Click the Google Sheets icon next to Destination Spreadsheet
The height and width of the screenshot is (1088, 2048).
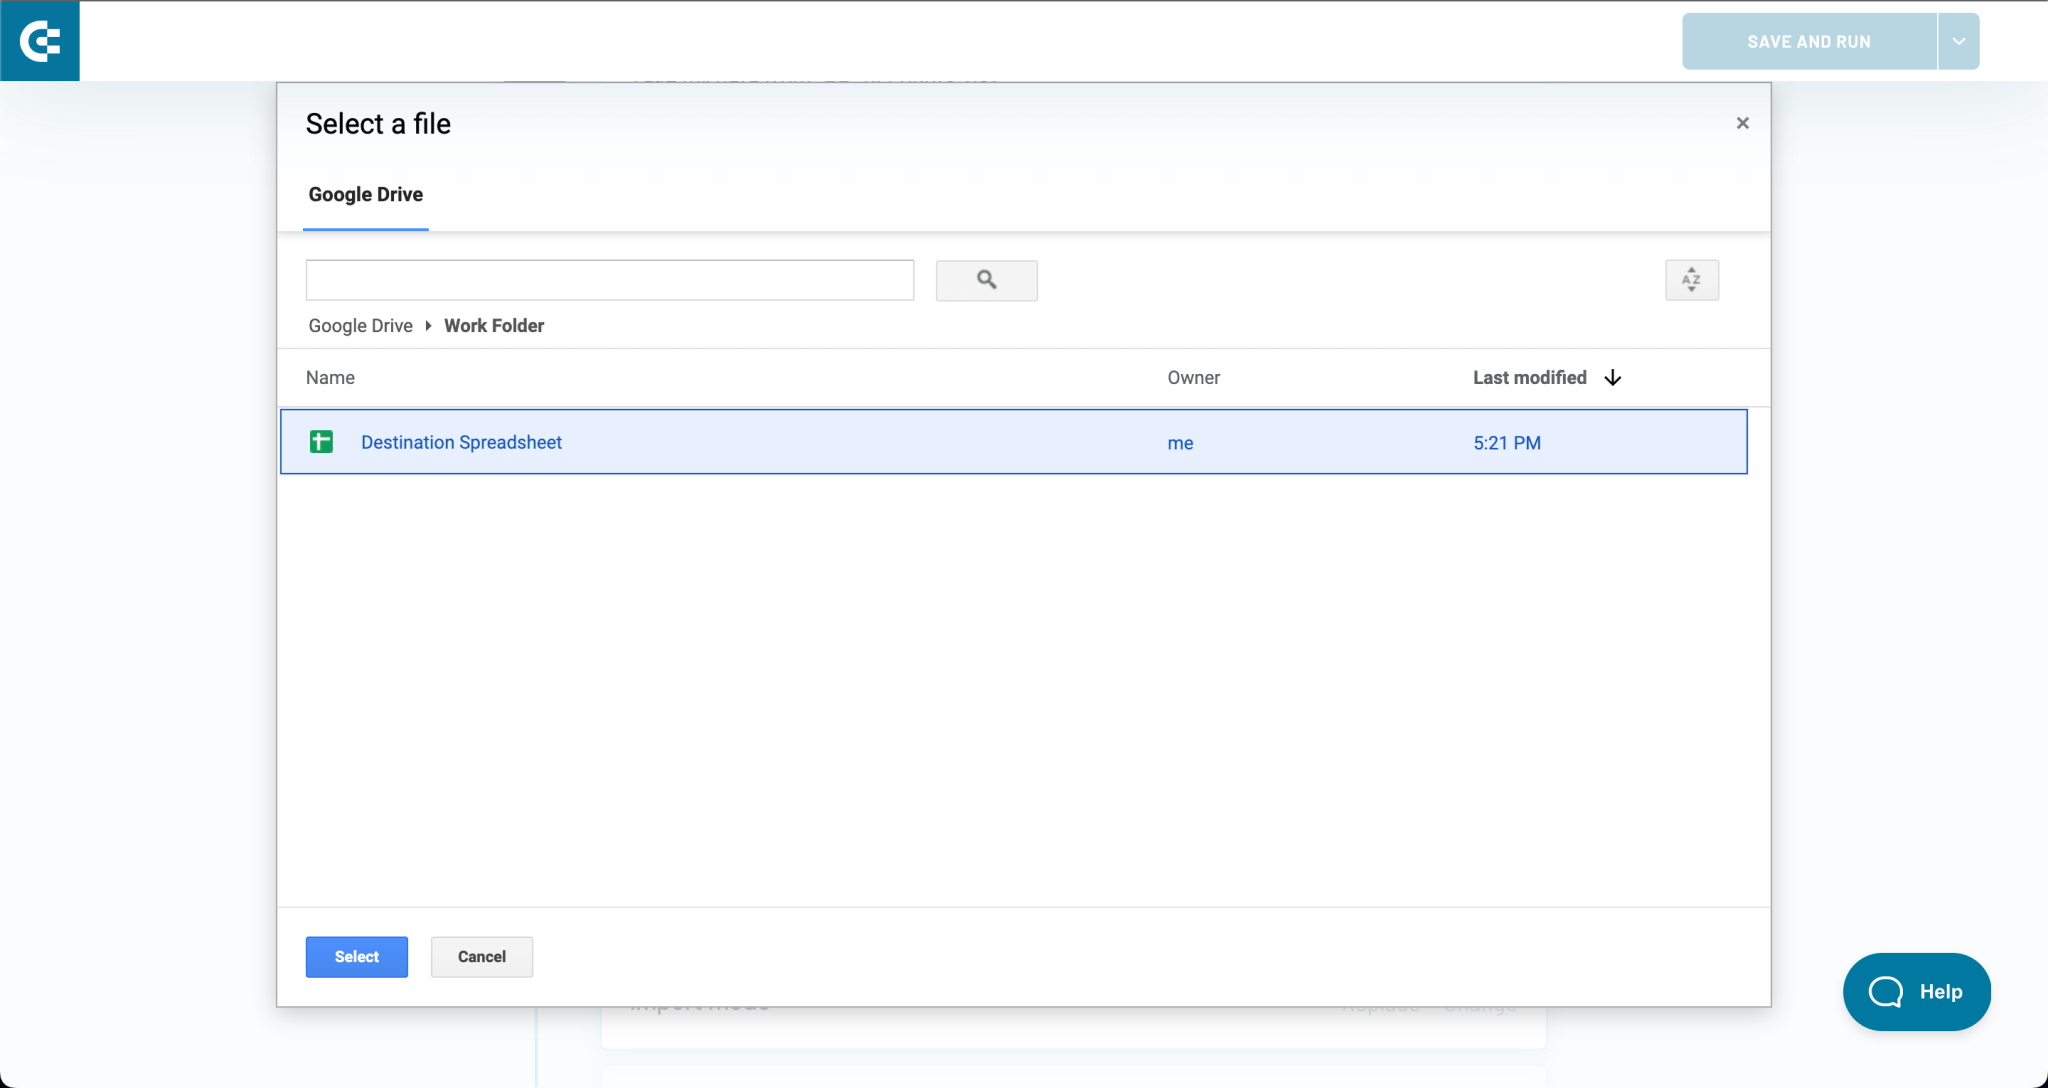pyautogui.click(x=320, y=441)
